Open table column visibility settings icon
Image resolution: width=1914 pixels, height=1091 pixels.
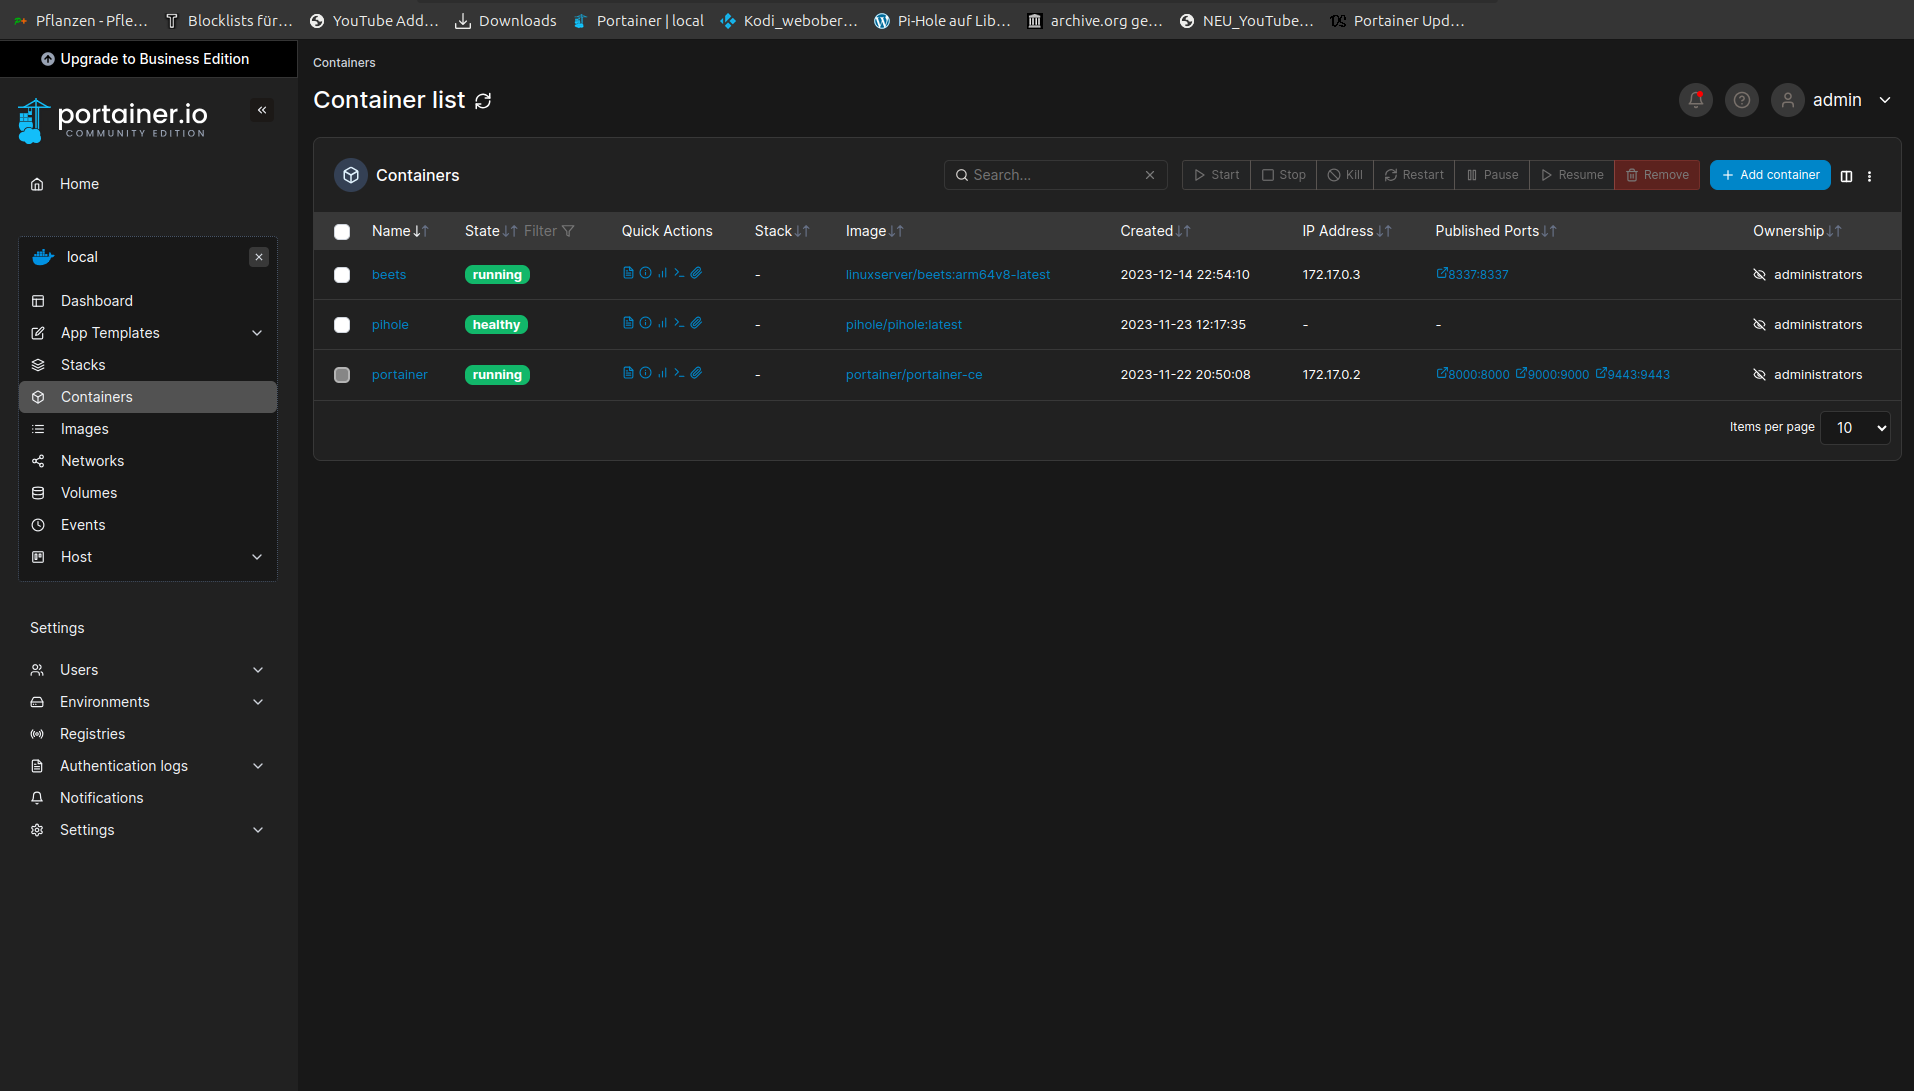1846,176
